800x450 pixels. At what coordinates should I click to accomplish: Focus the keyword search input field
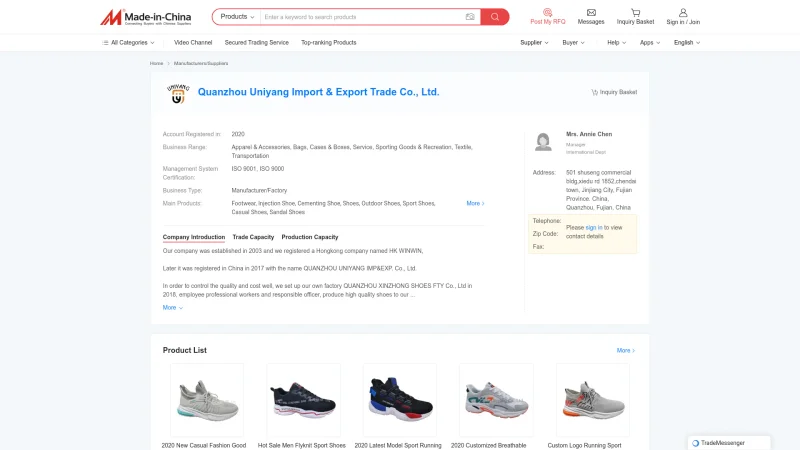(x=362, y=17)
